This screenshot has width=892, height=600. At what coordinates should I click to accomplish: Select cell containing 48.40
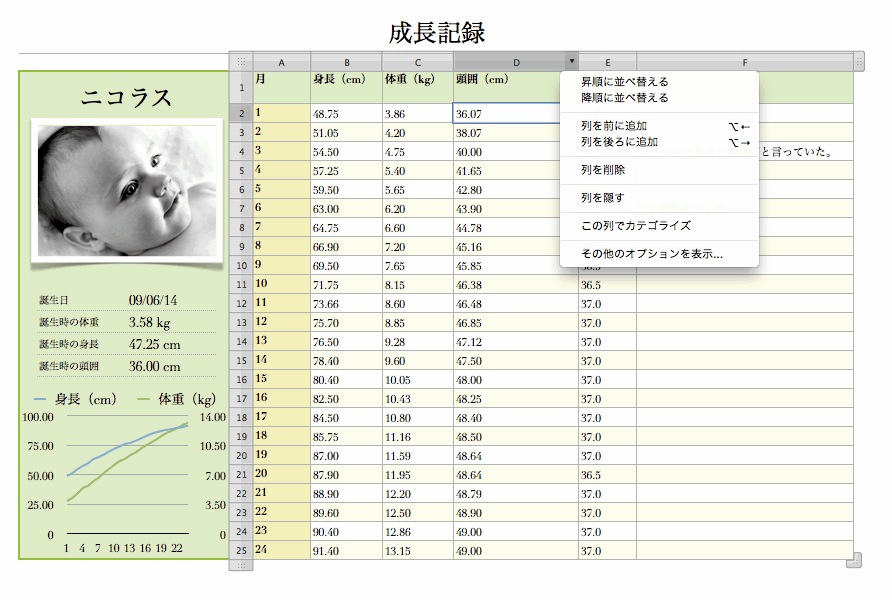516,418
